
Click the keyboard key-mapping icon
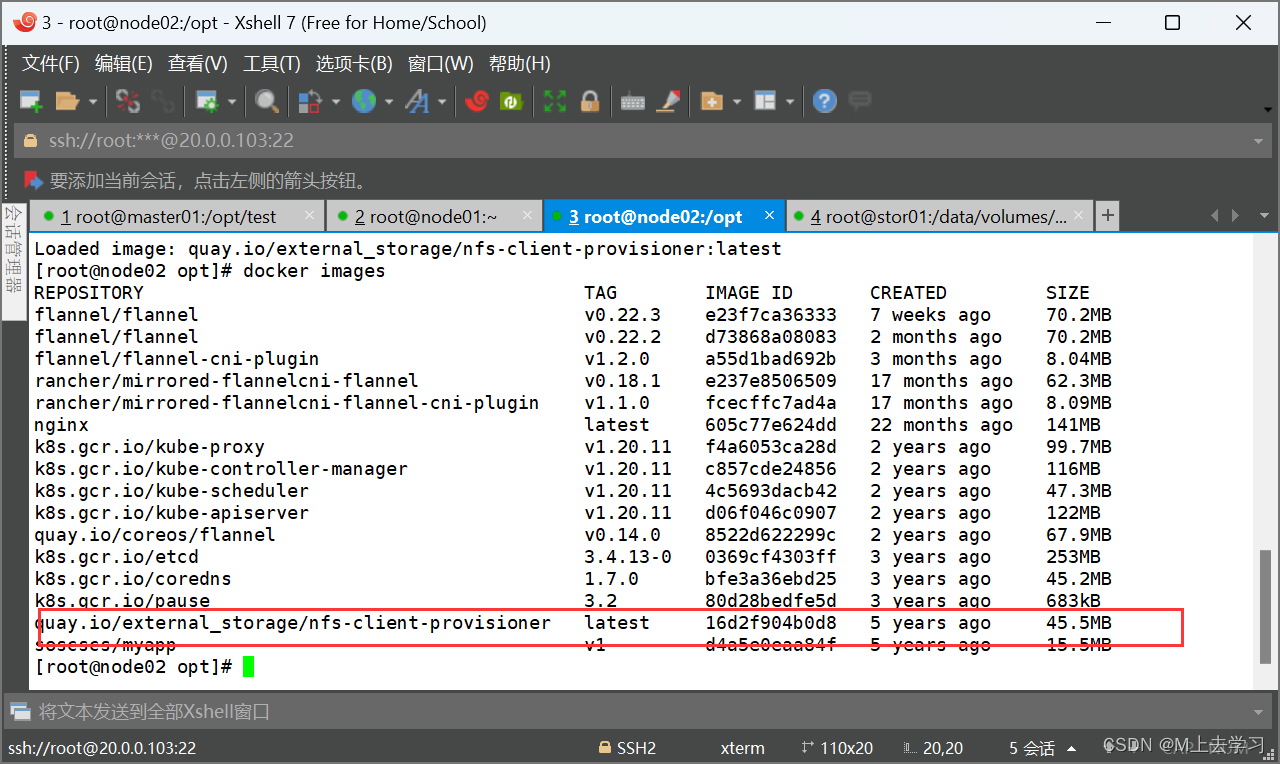click(633, 101)
